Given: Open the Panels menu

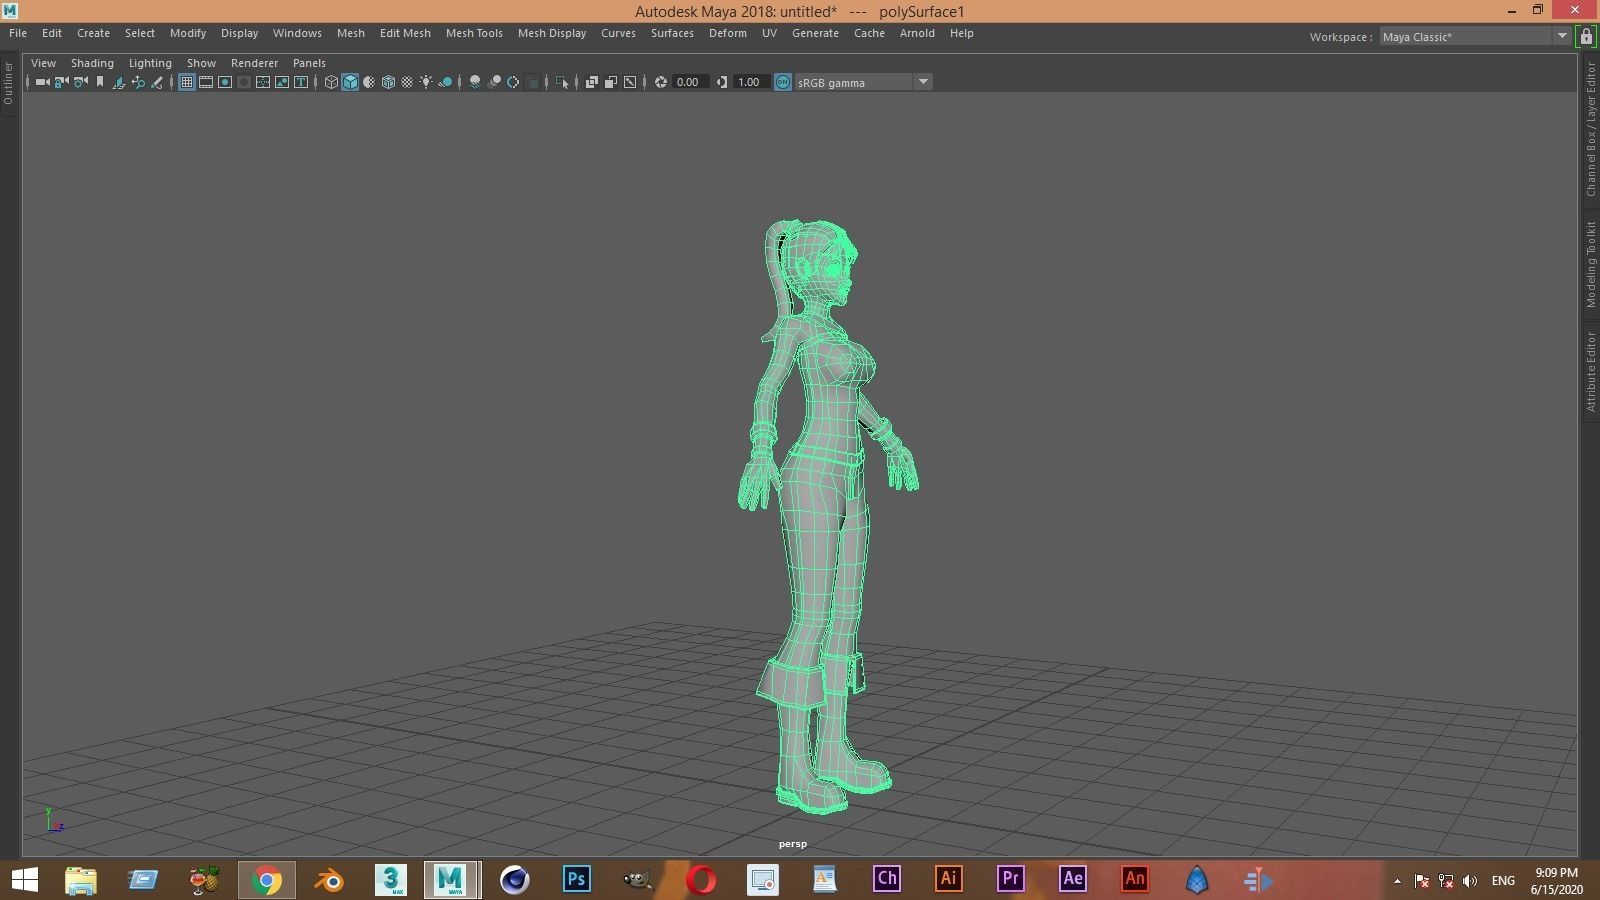Looking at the screenshot, I should [x=309, y=62].
